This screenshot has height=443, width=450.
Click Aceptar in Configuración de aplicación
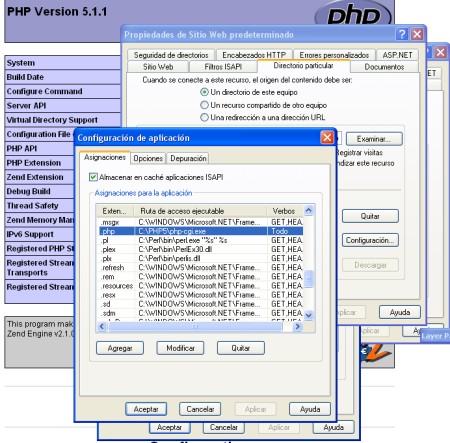click(146, 409)
